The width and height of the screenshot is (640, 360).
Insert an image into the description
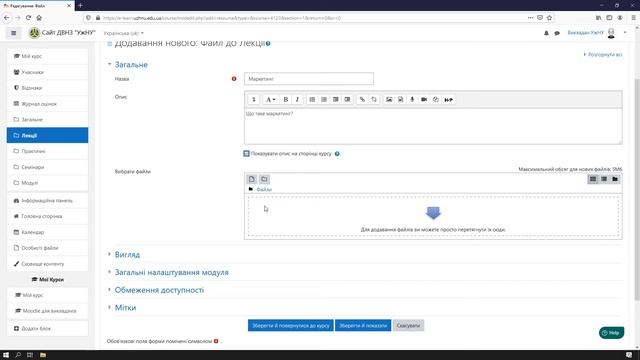click(x=389, y=100)
